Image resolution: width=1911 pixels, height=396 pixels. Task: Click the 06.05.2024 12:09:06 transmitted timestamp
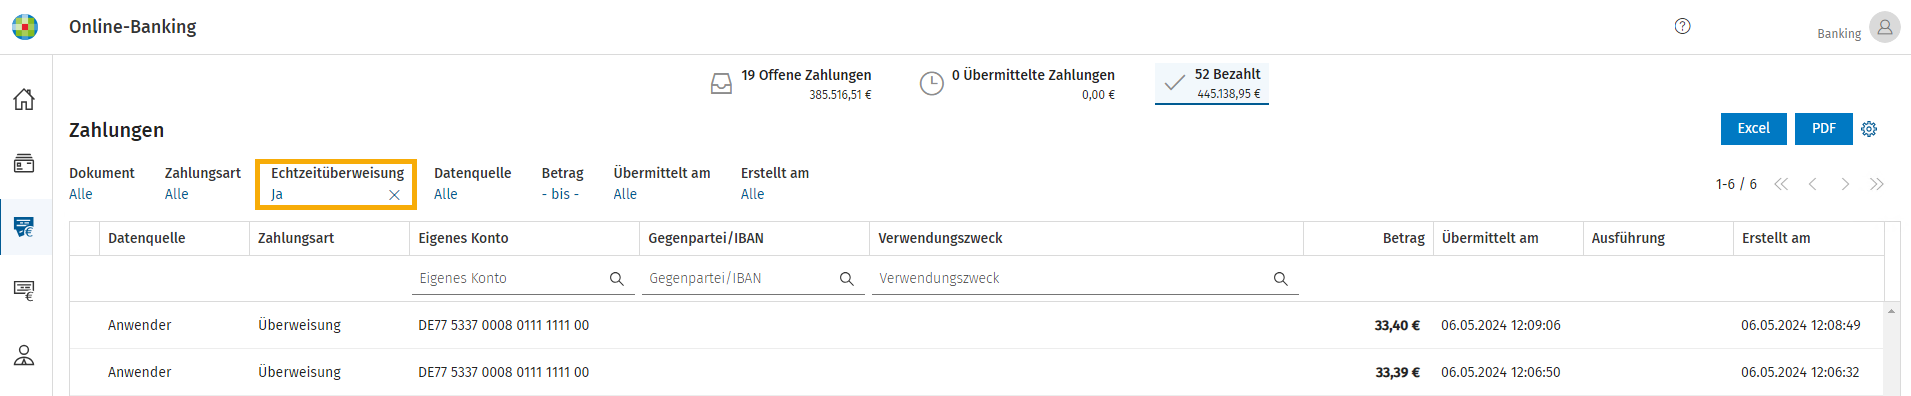pos(1500,326)
